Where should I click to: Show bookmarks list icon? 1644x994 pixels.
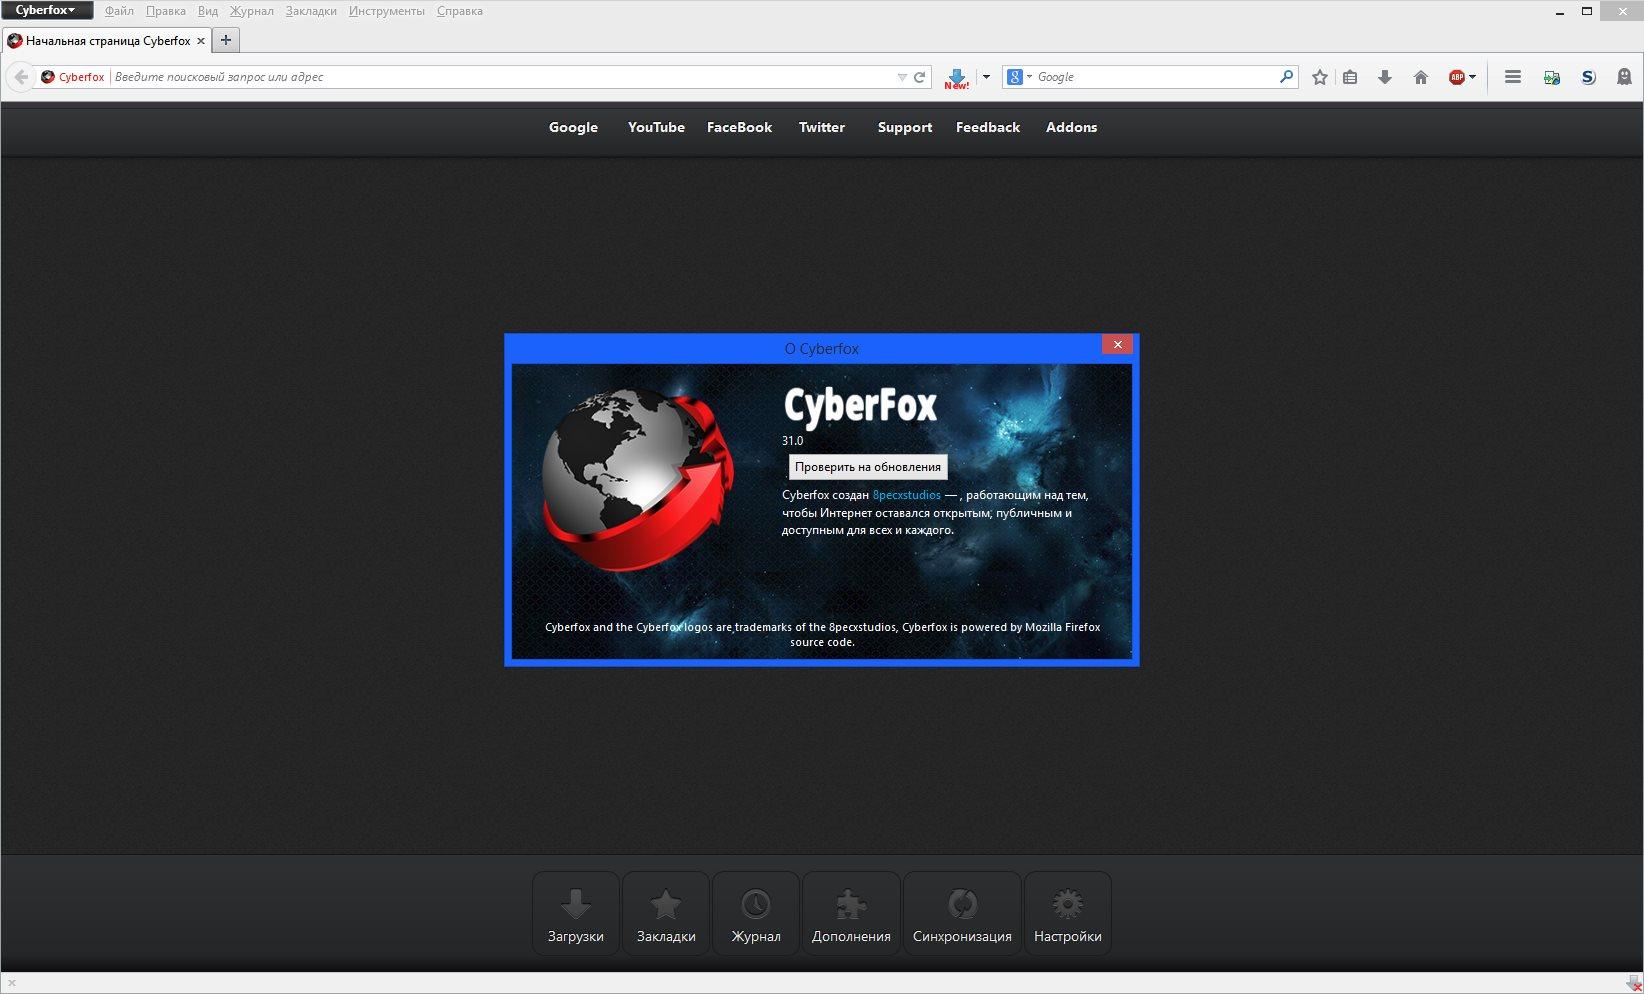tap(1350, 77)
